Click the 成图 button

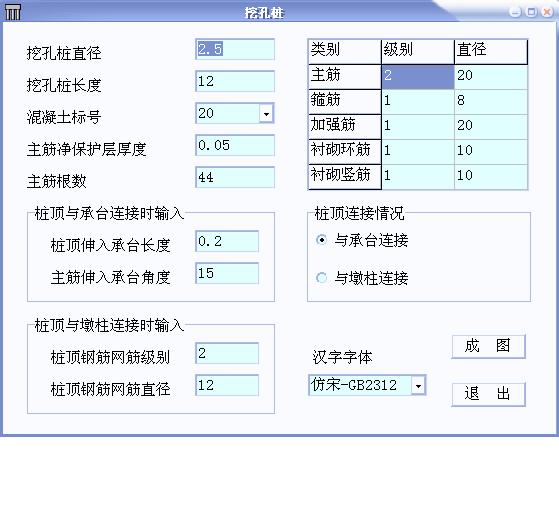[x=488, y=346]
